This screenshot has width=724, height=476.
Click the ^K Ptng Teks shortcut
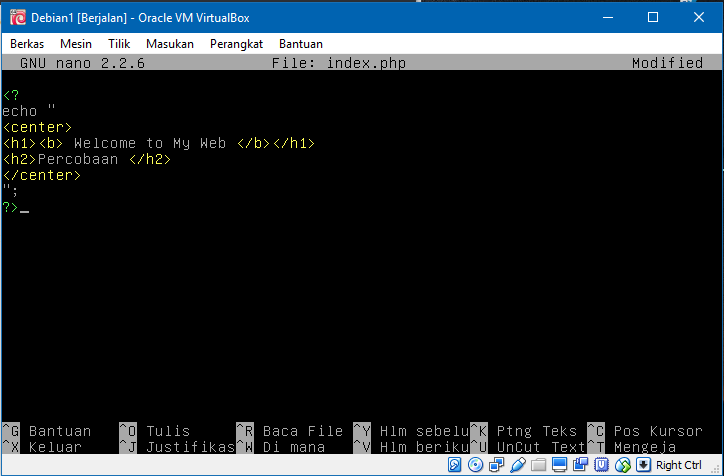(x=524, y=431)
